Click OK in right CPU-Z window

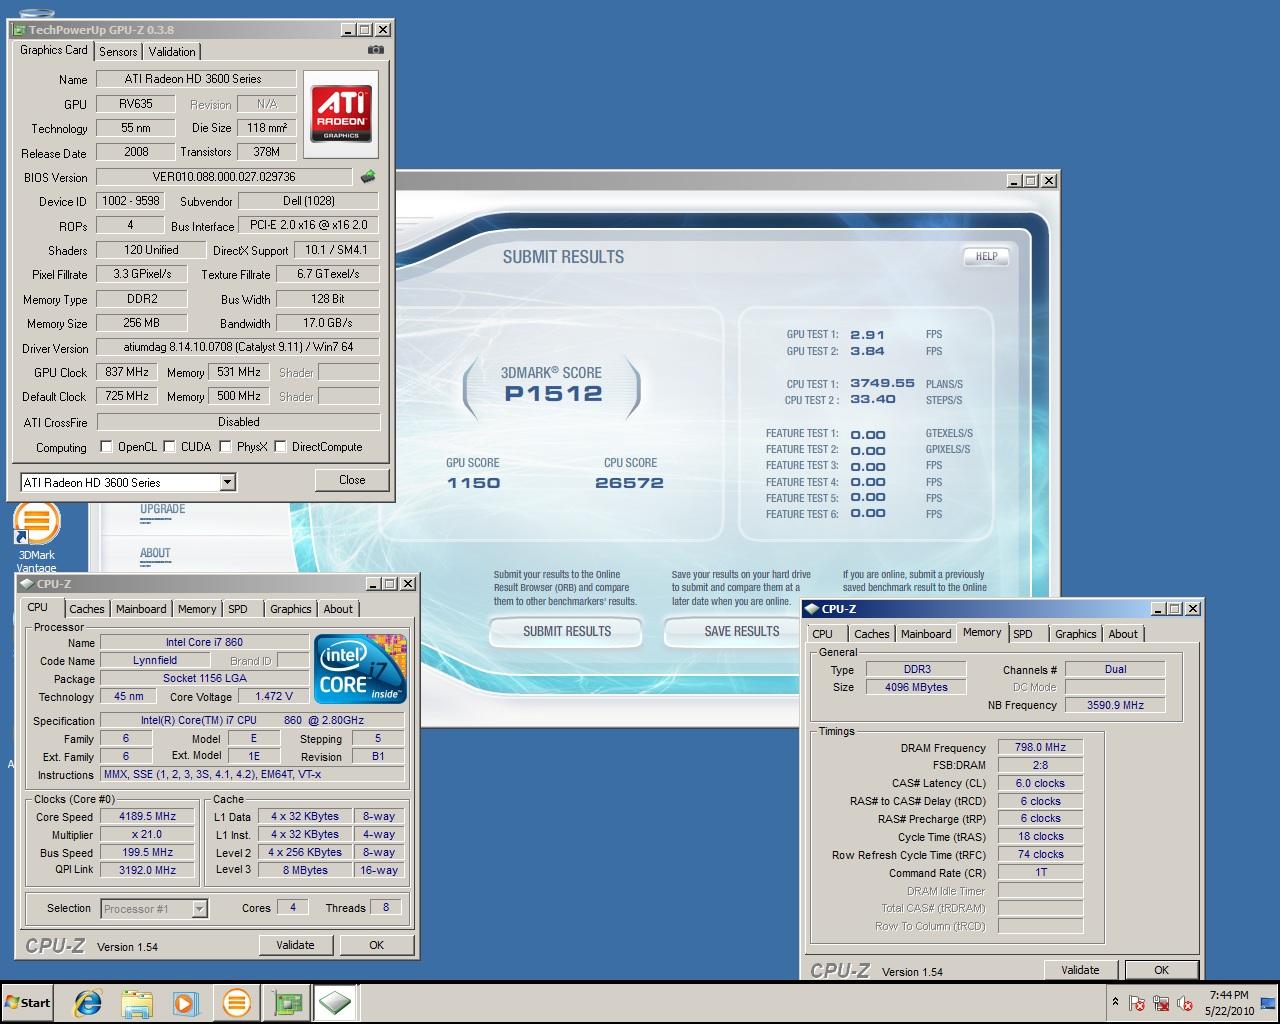[x=1161, y=970]
